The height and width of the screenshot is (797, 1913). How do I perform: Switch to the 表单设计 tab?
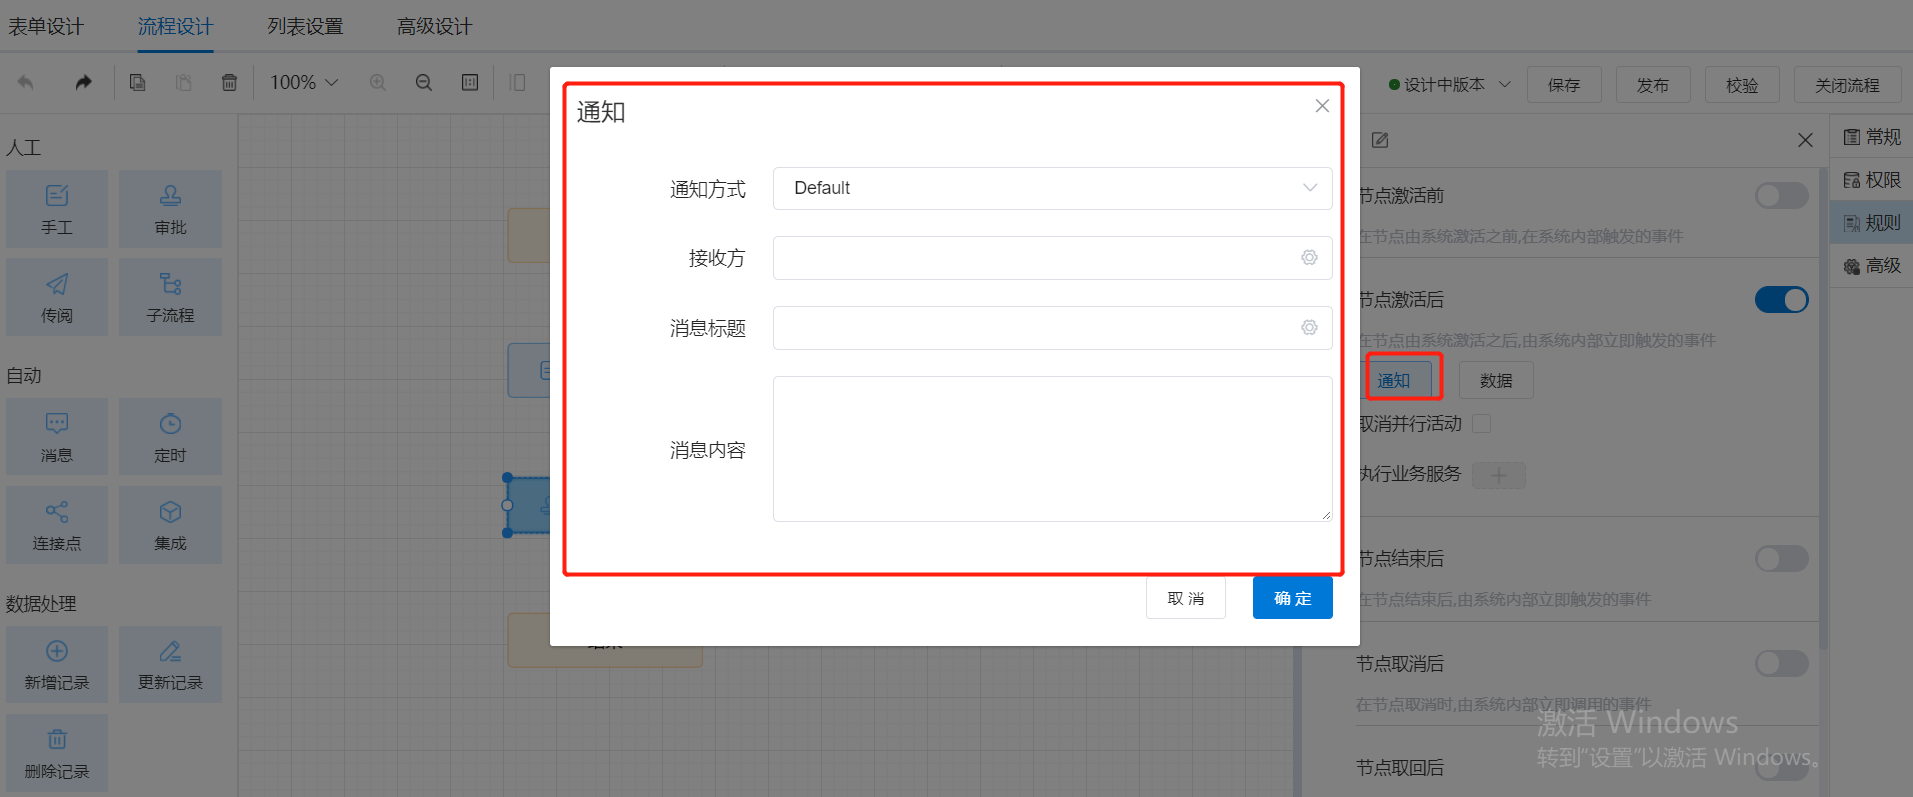click(46, 26)
